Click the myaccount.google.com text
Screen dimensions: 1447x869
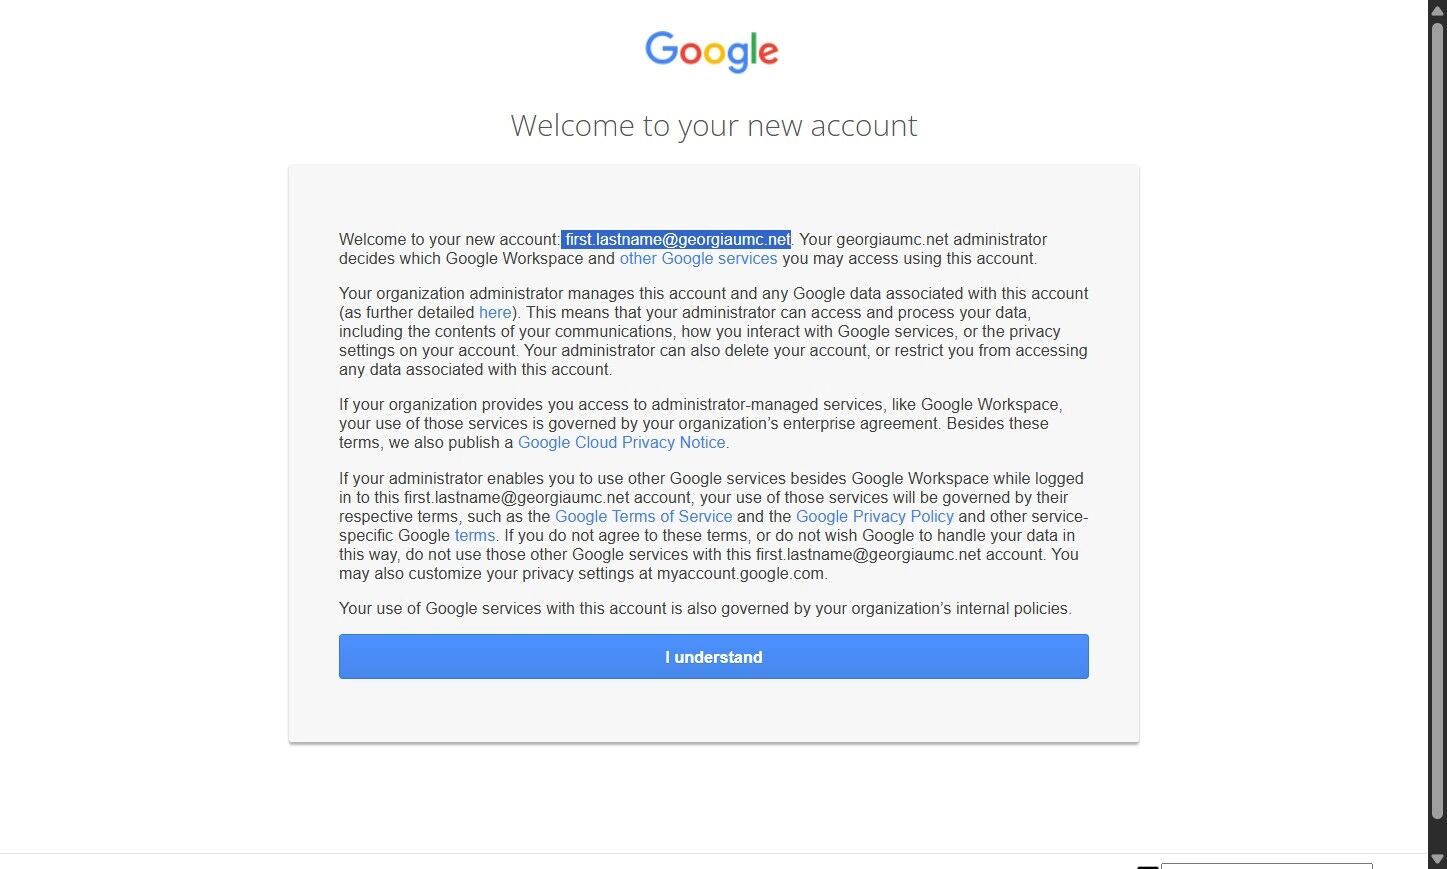(740, 574)
